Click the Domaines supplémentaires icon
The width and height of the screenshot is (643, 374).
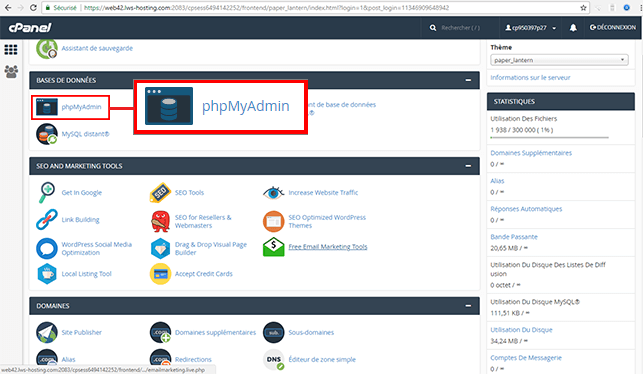[x=160, y=332]
